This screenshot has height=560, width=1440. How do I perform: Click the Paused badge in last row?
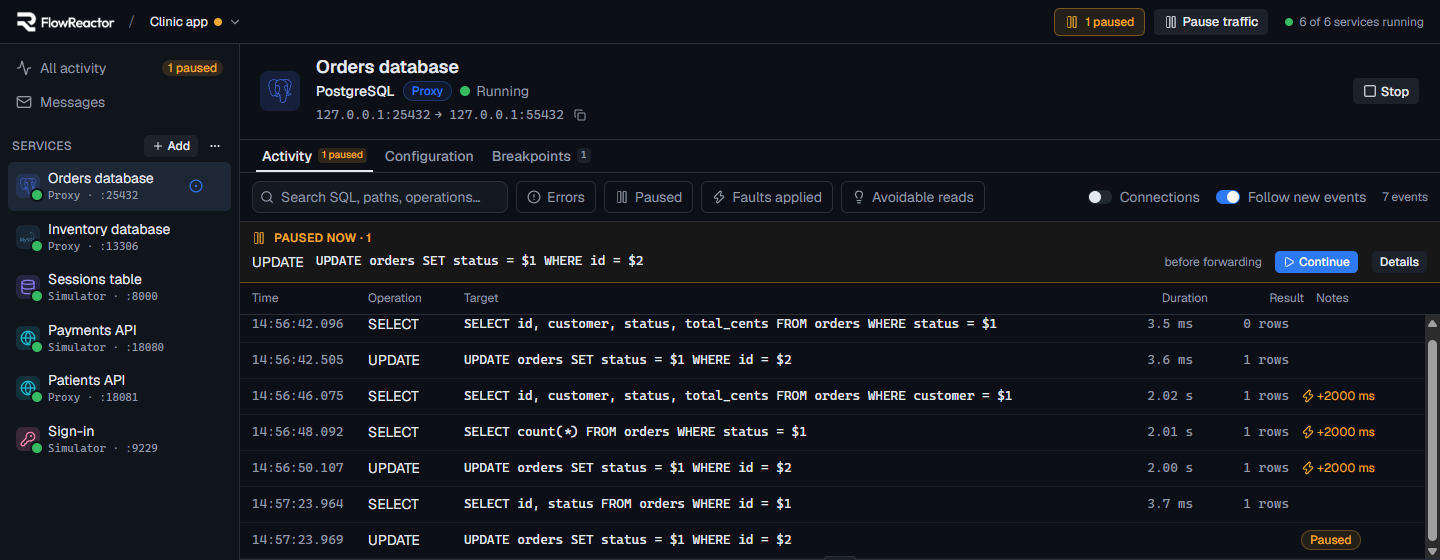[1330, 540]
